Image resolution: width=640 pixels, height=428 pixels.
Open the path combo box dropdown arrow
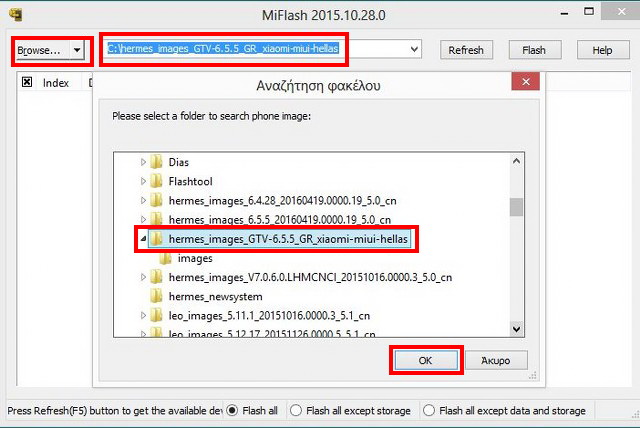tap(414, 49)
